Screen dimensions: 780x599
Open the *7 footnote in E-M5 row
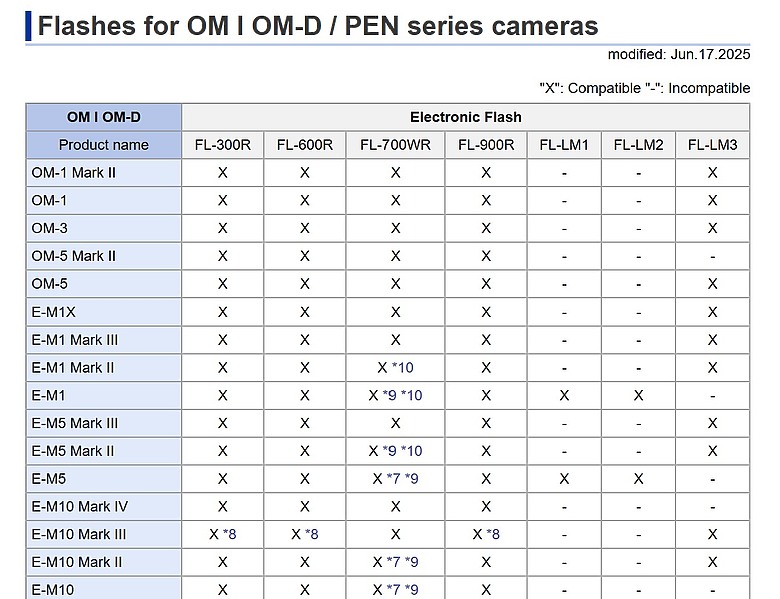click(x=393, y=479)
